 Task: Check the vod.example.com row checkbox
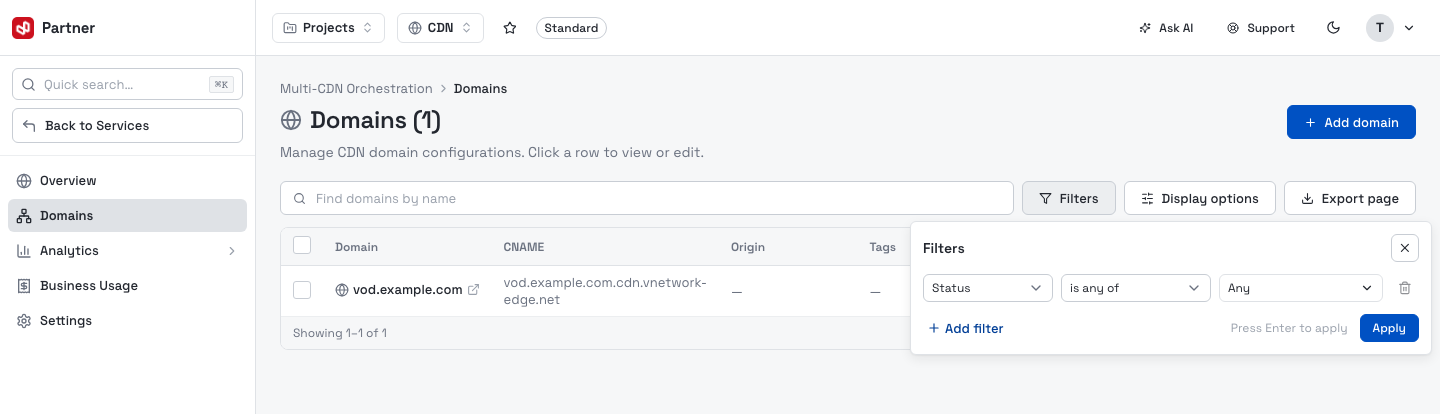pyautogui.click(x=302, y=290)
